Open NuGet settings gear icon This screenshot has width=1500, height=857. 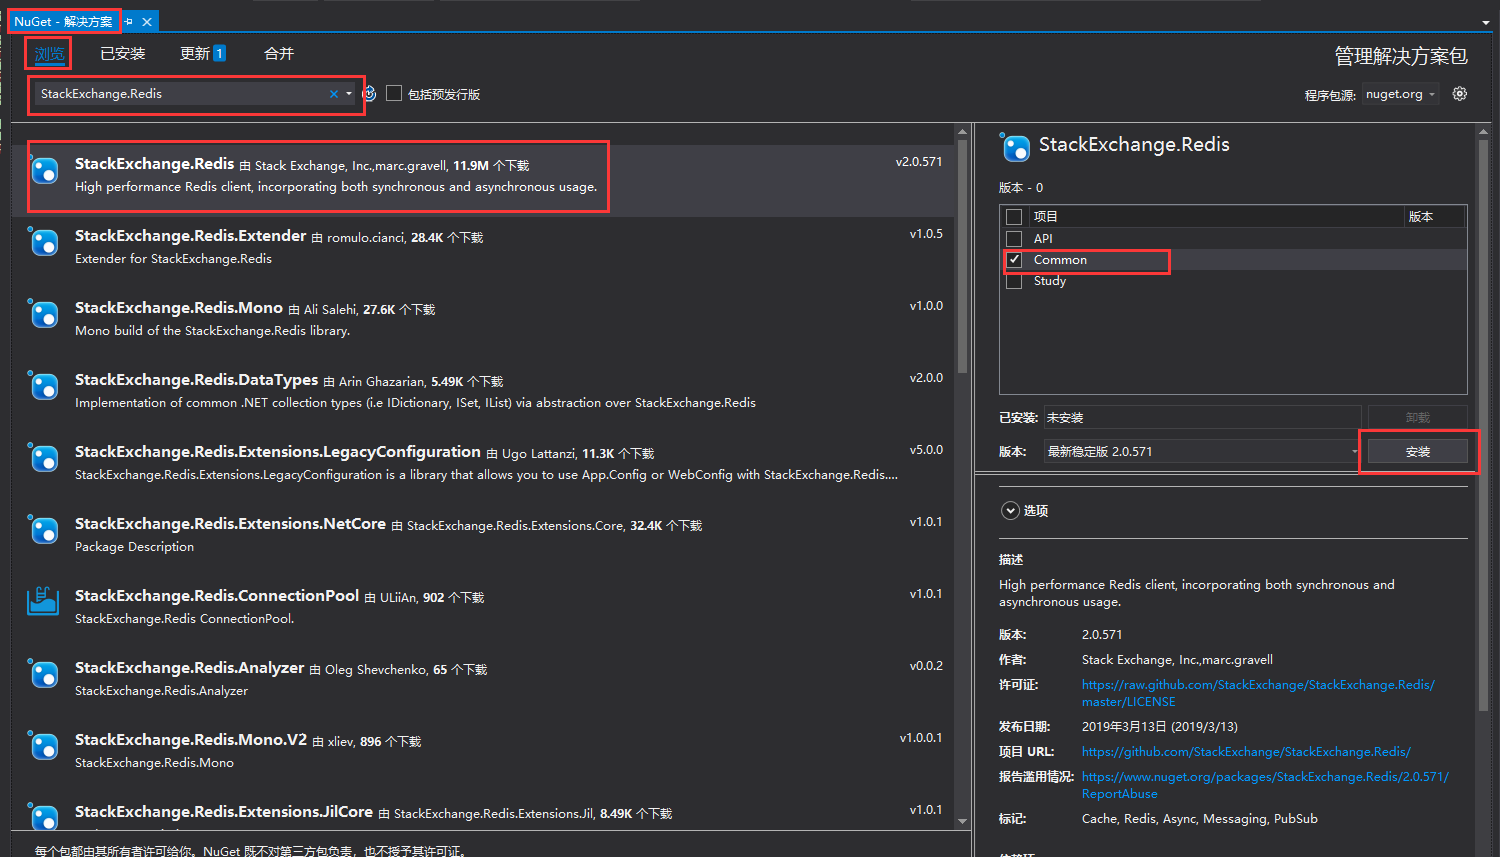tap(1460, 94)
